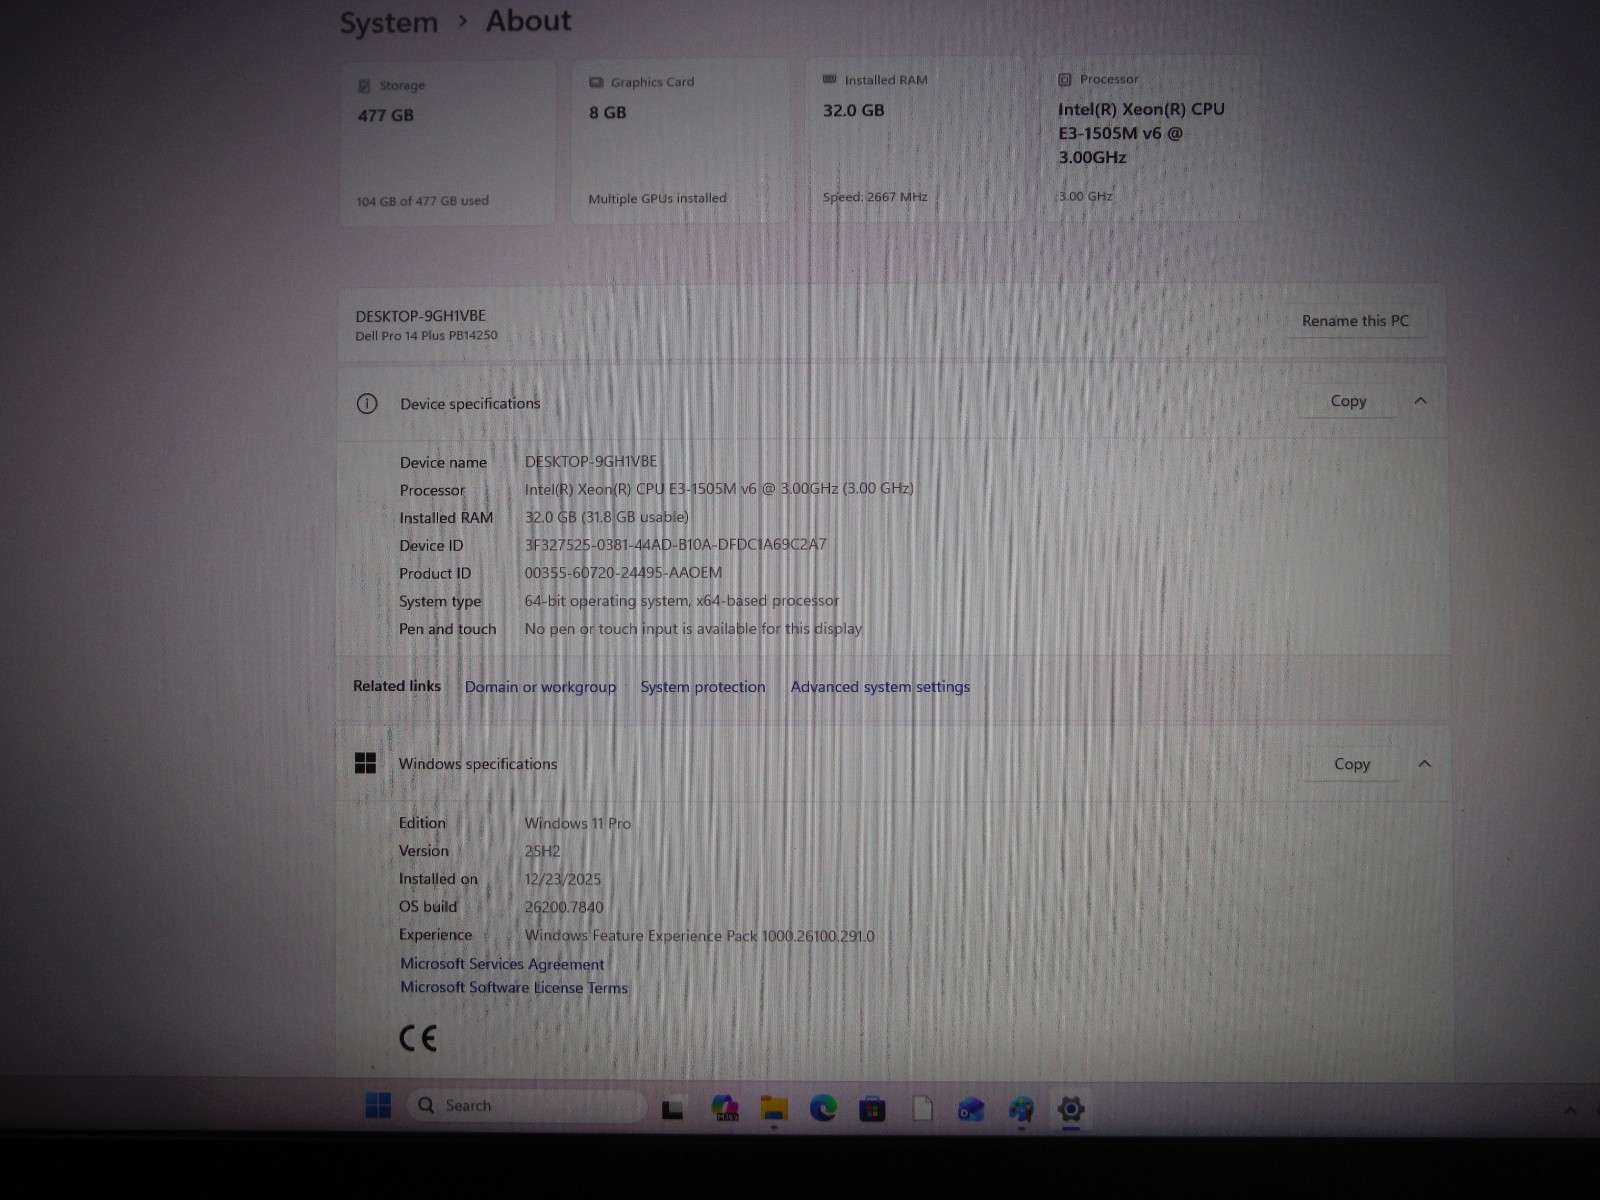Open File Explorer from the taskbar

pyautogui.click(x=774, y=1108)
